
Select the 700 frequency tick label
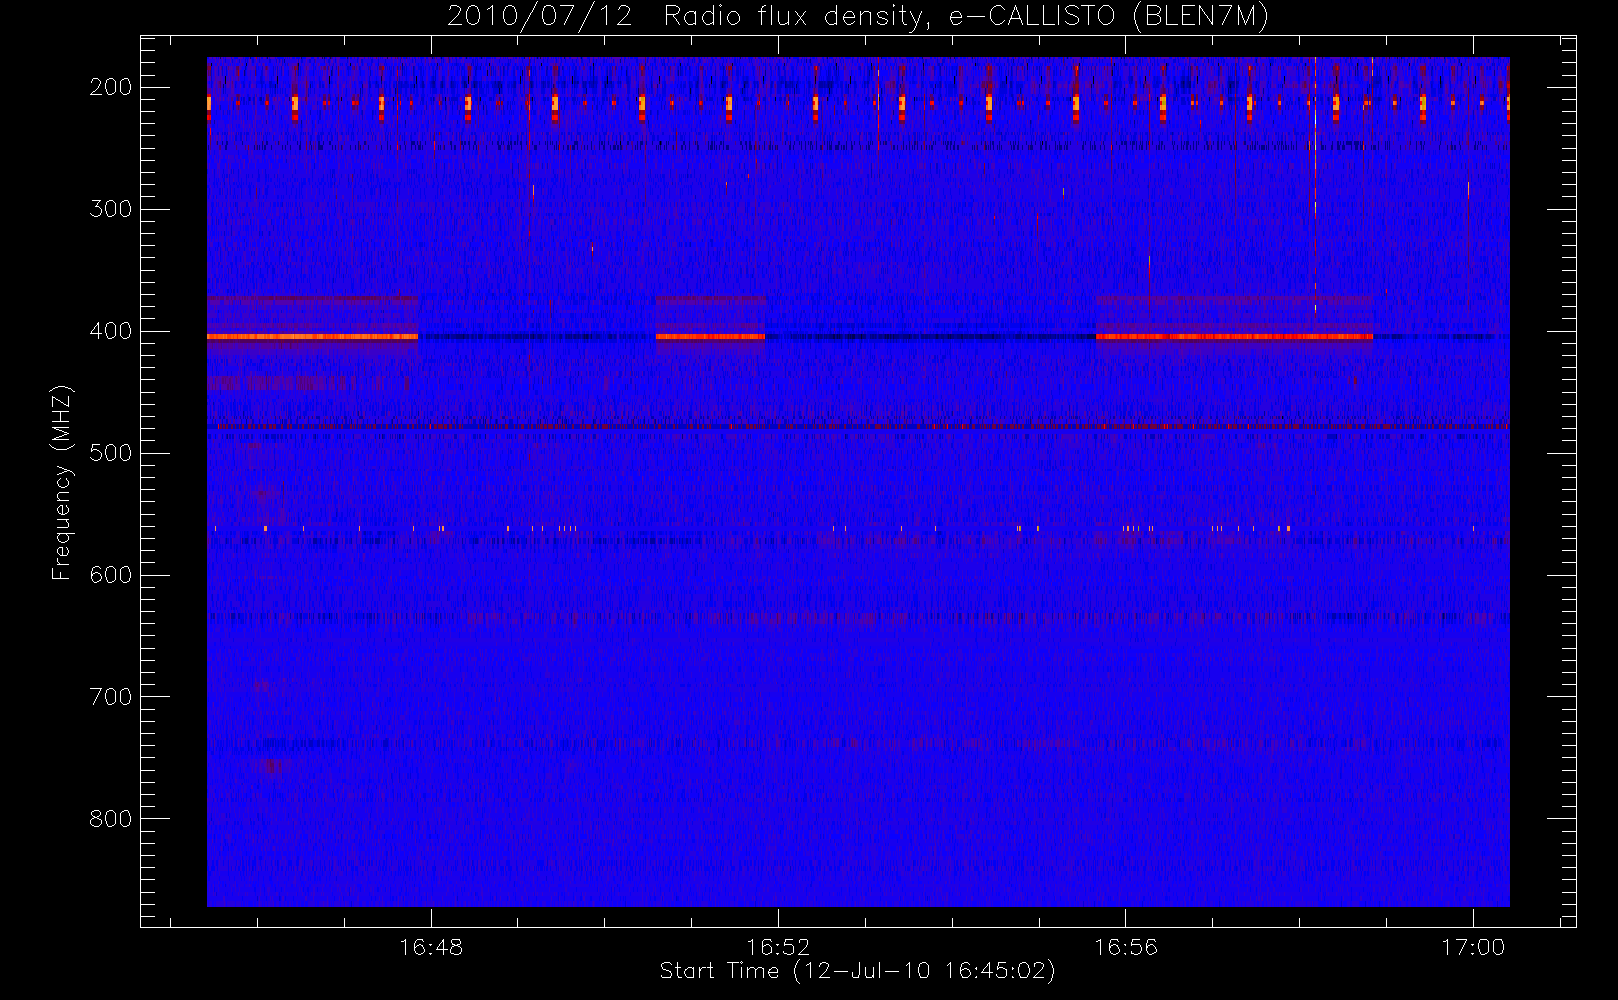pyautogui.click(x=110, y=697)
